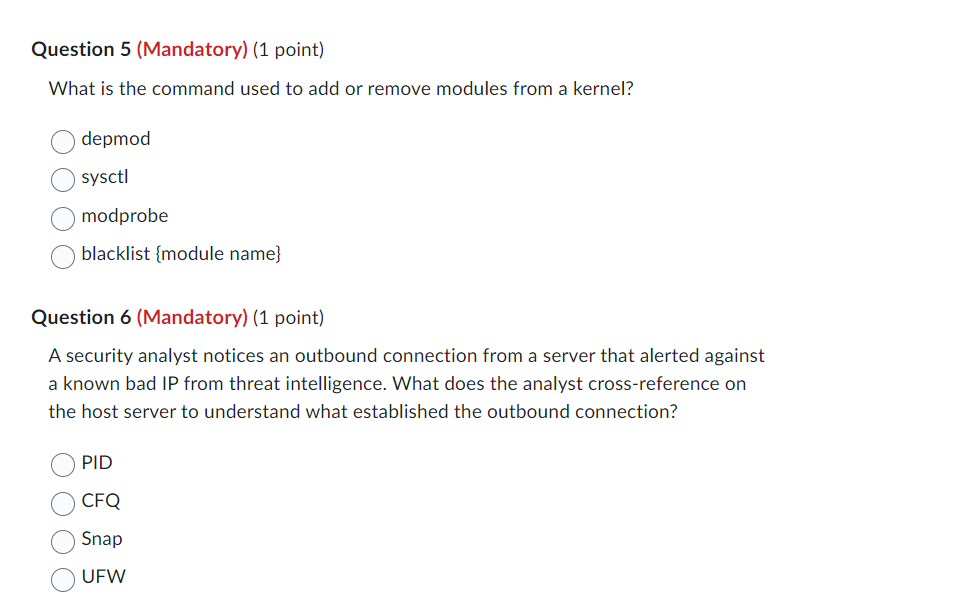Click the Question 5 heading
Image resolution: width=962 pixels, height=607 pixels.
pyautogui.click(x=176, y=48)
